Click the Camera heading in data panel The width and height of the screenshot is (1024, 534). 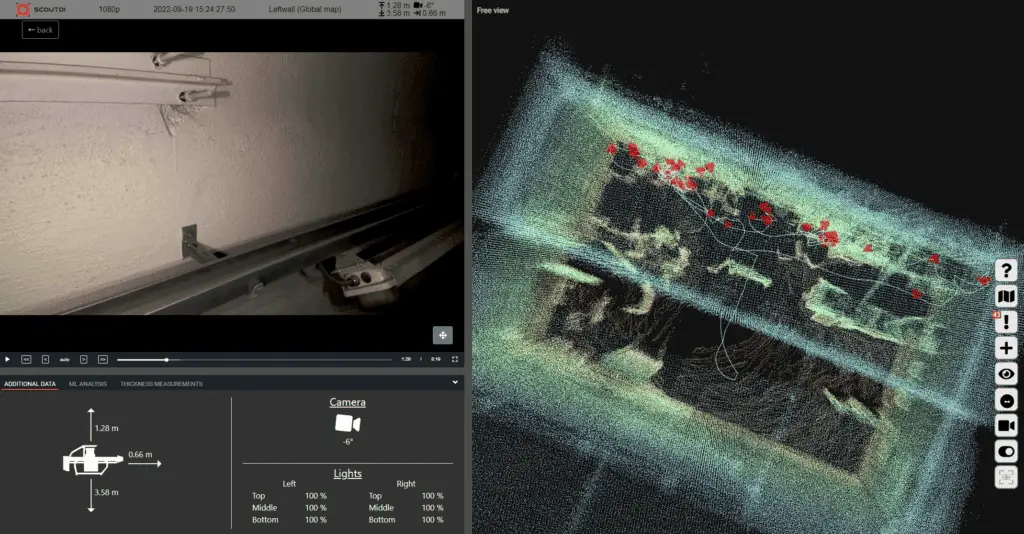tap(347, 402)
